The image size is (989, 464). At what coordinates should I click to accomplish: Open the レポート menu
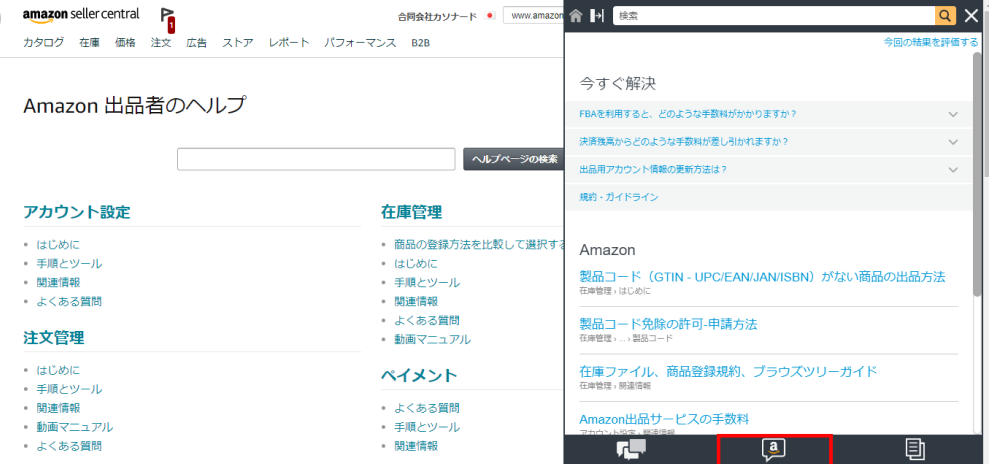pos(289,43)
